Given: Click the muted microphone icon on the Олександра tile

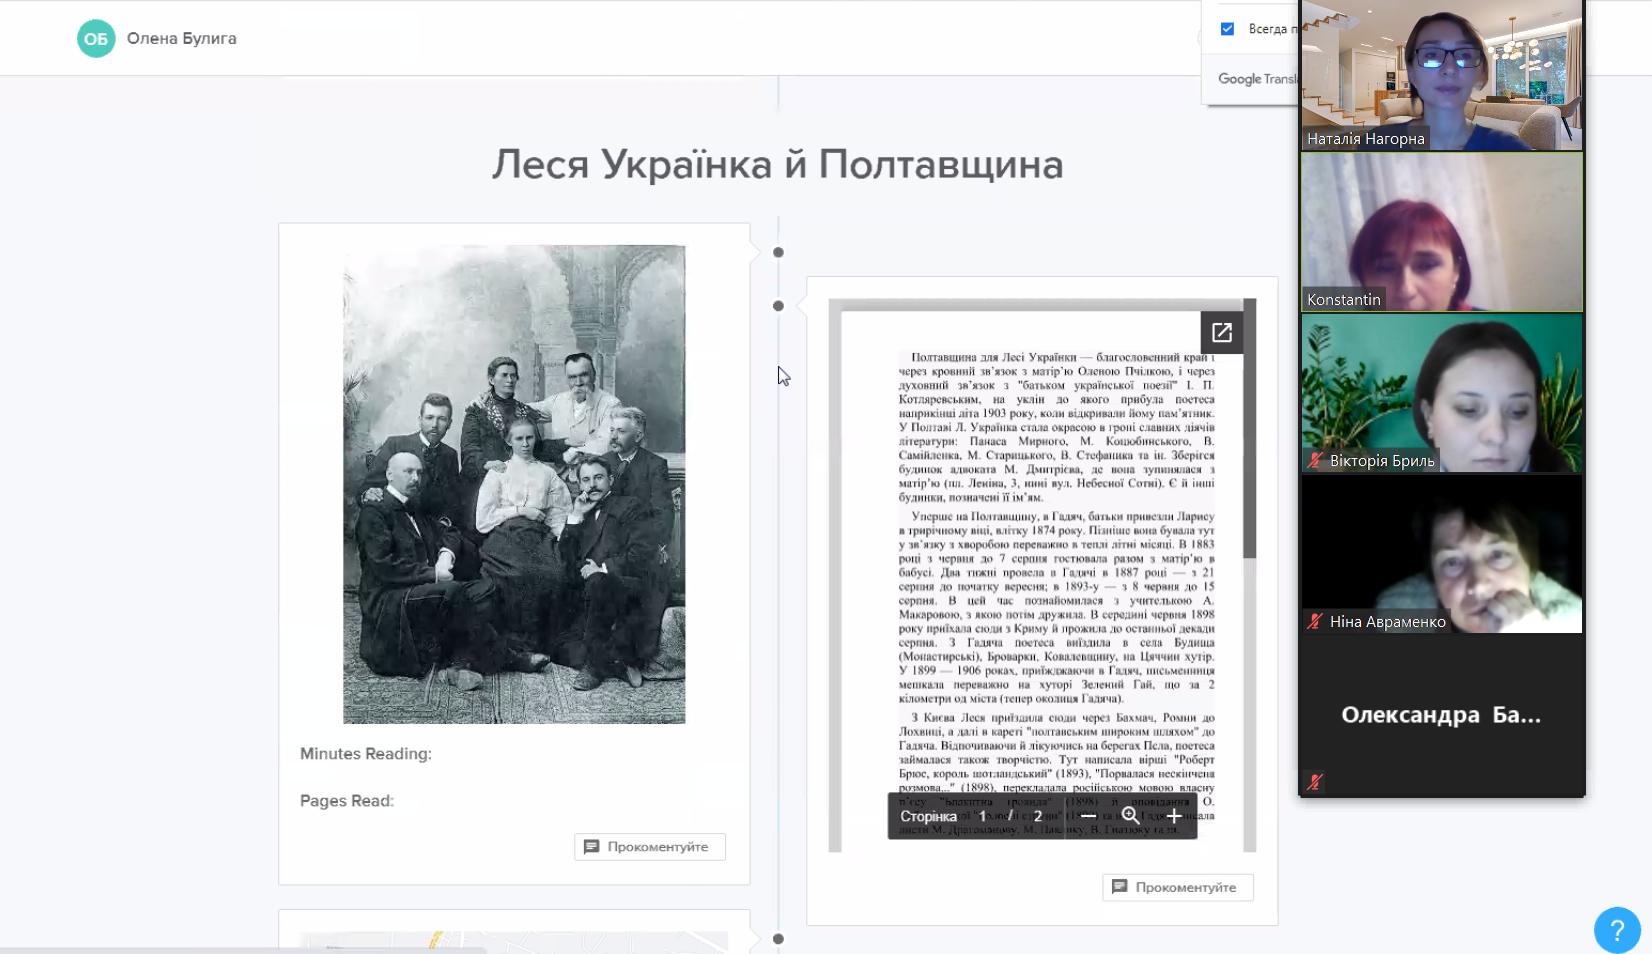Looking at the screenshot, I should click(1315, 782).
